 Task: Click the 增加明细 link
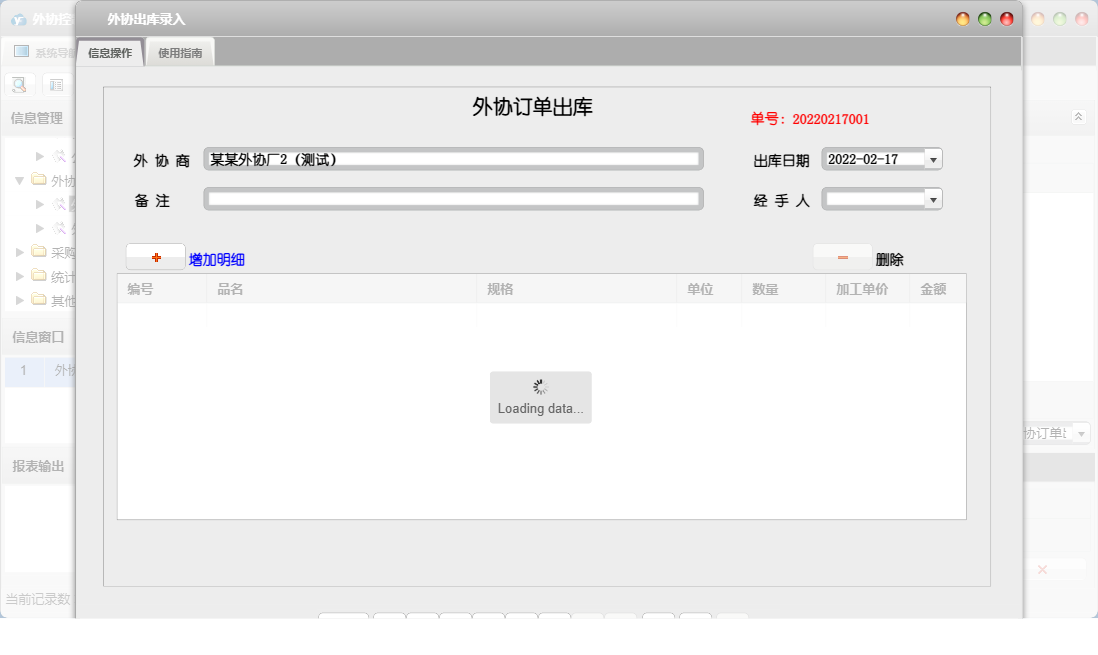[x=216, y=259]
